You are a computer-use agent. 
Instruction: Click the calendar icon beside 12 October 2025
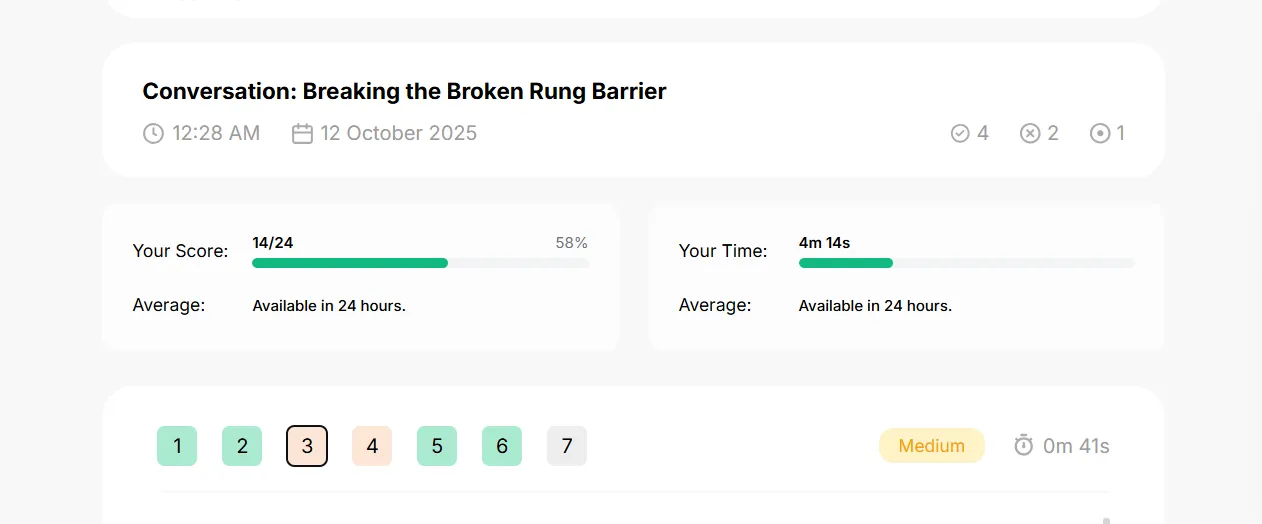coord(302,133)
